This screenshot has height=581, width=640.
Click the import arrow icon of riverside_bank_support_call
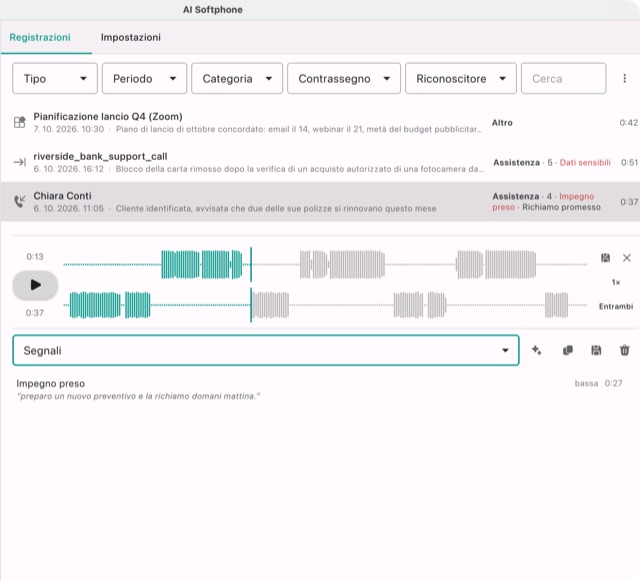tap(20, 163)
